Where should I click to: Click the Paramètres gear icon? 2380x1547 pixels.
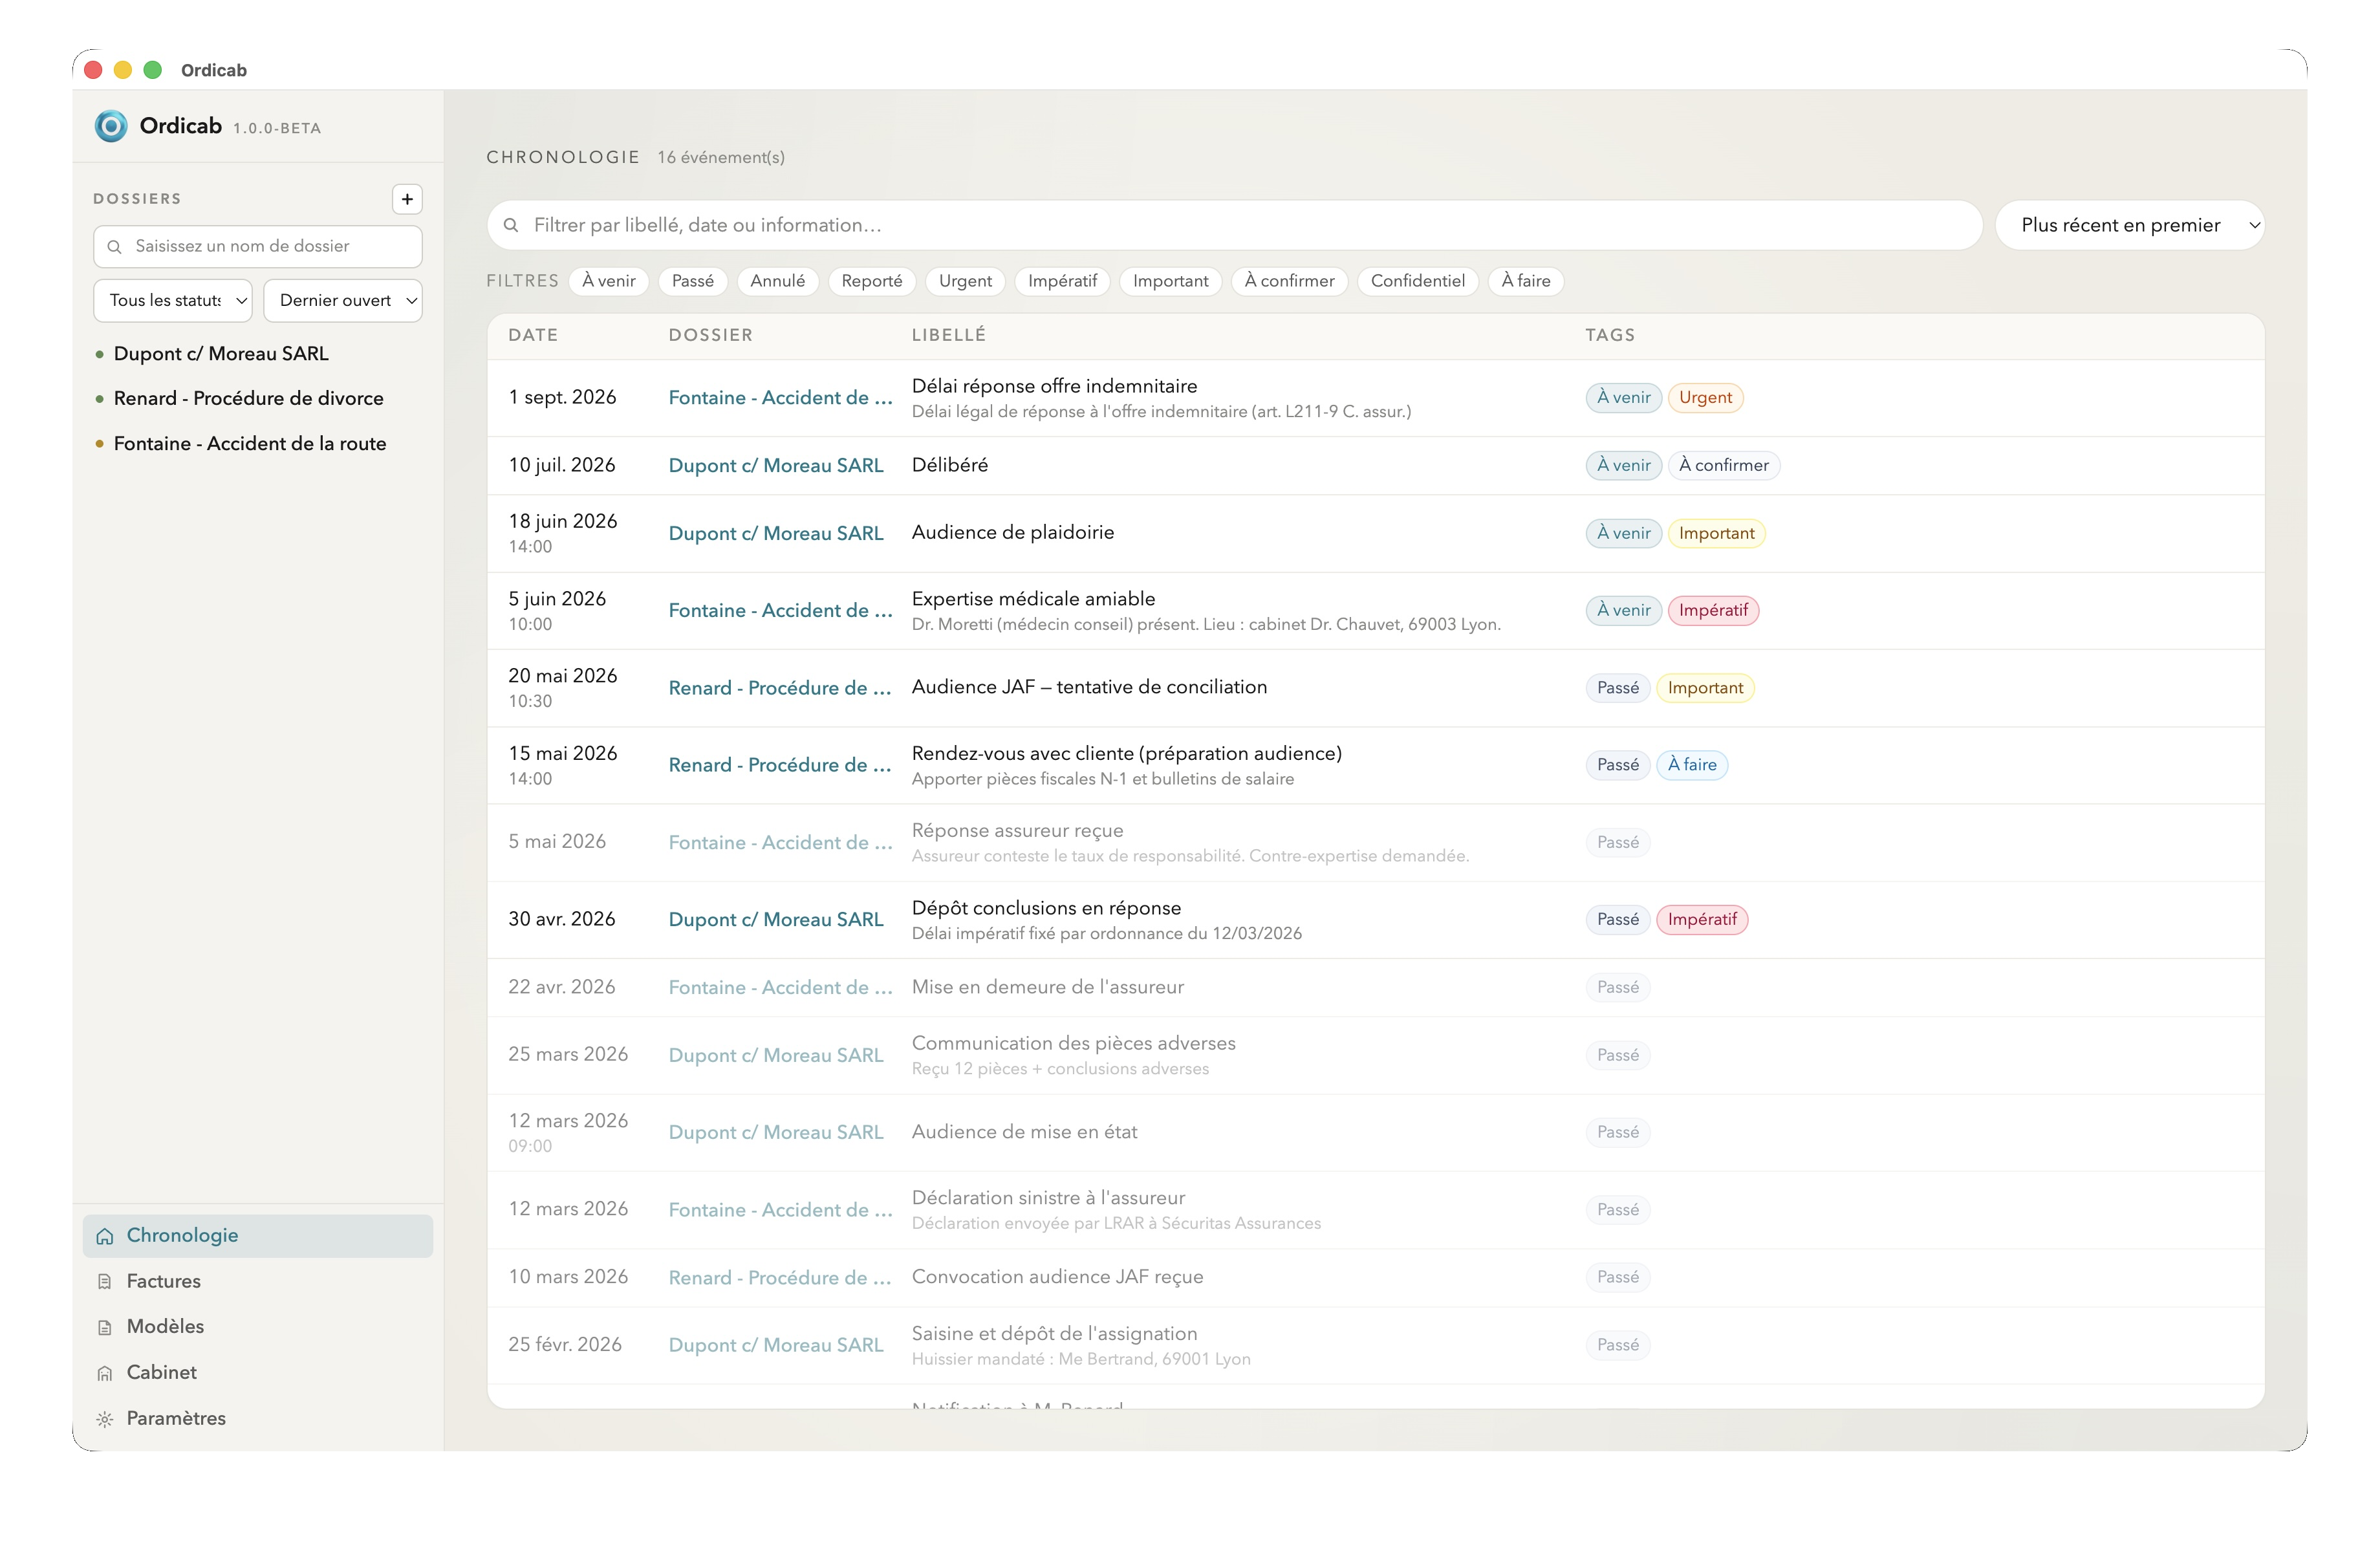tap(105, 1420)
